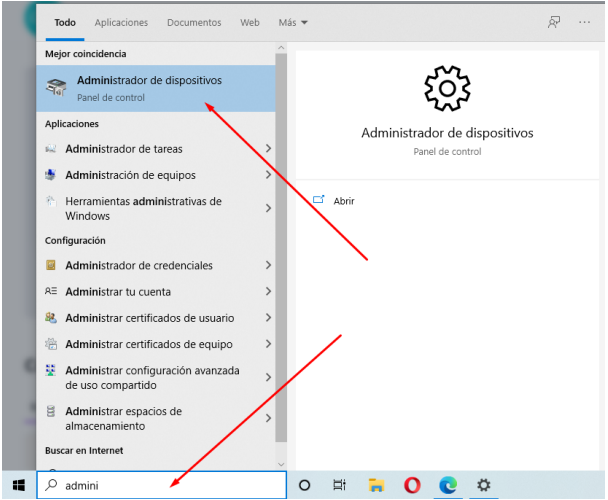Click the Administrador de credenciales icon
The width and height of the screenshot is (608, 500).
click(x=51, y=266)
